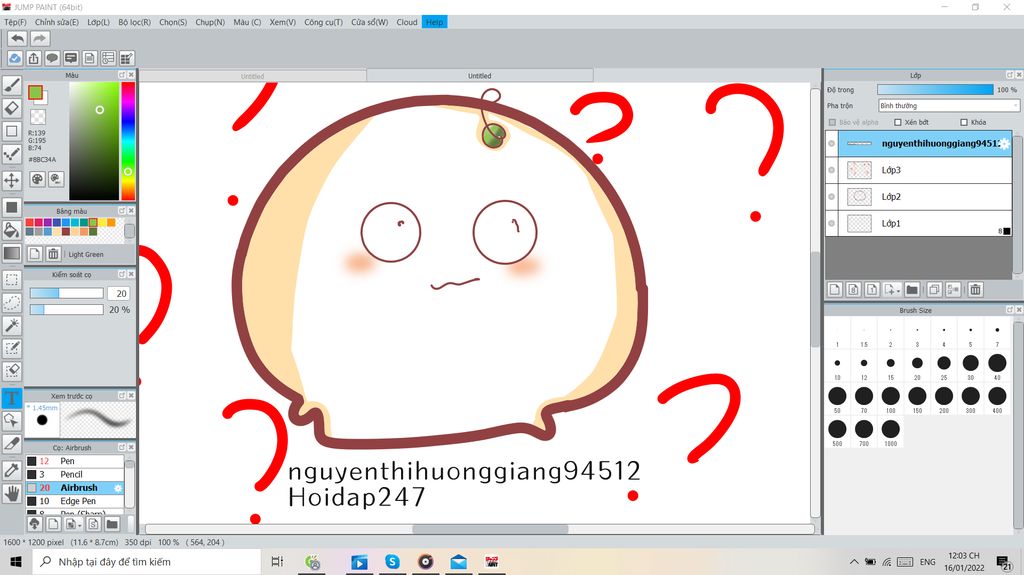Click the rainbow hue bar in the Màu panel
1024x575 pixels.
pyautogui.click(x=128, y=140)
